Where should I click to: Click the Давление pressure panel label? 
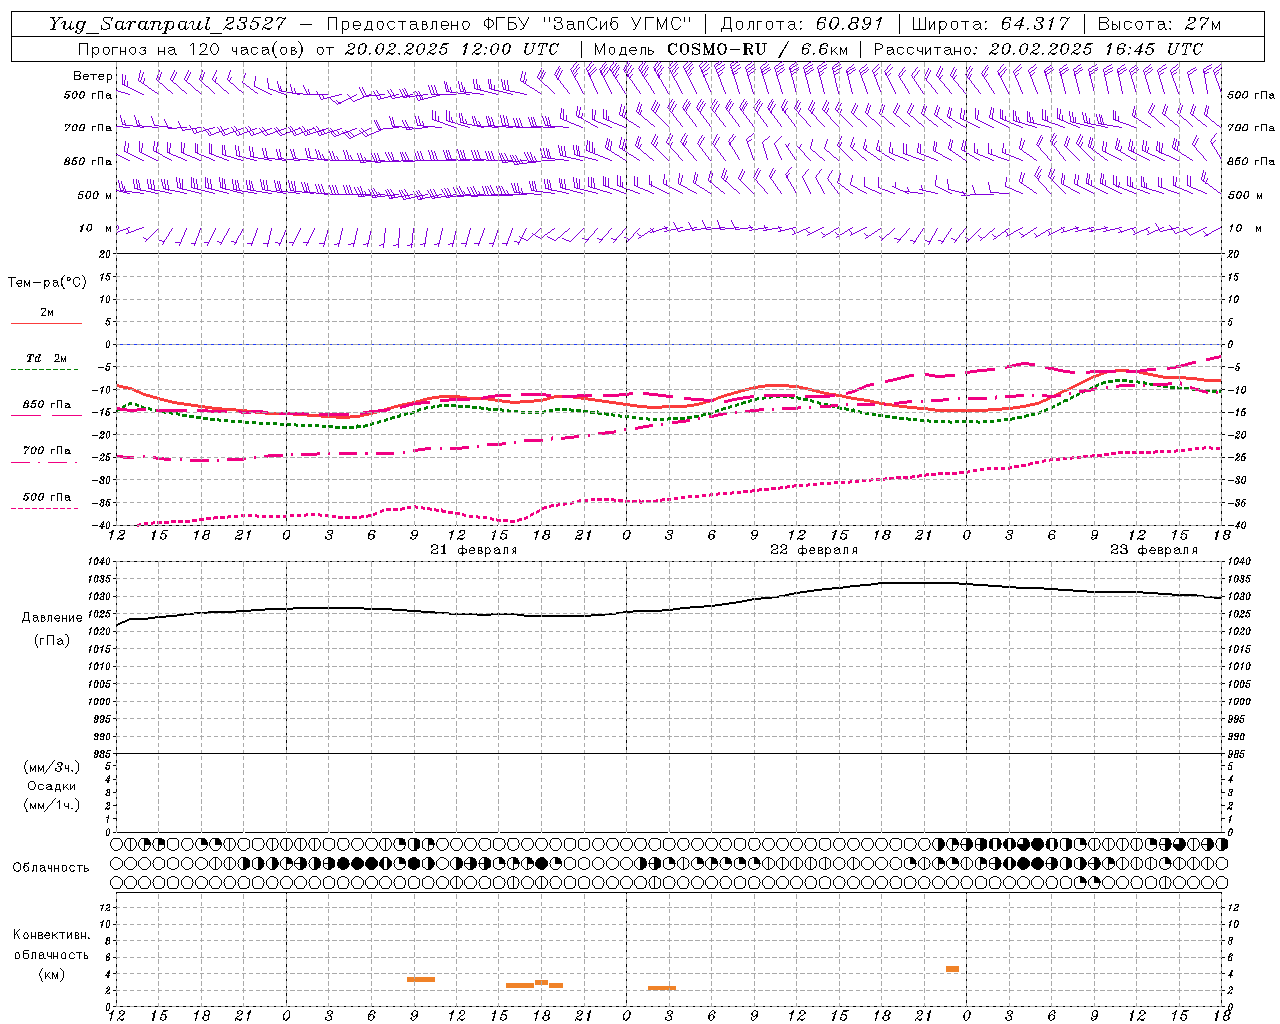coord(52,618)
